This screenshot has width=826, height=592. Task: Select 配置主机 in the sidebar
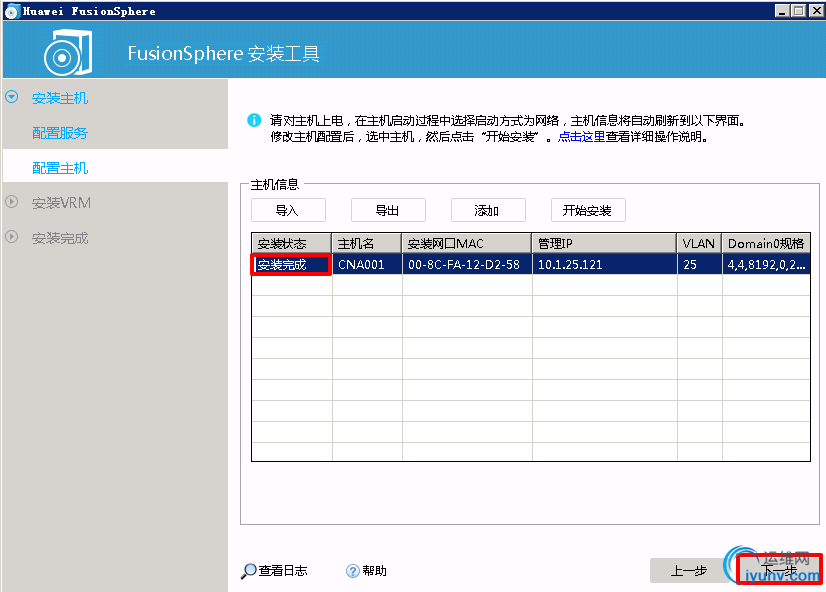pyautogui.click(x=60, y=168)
